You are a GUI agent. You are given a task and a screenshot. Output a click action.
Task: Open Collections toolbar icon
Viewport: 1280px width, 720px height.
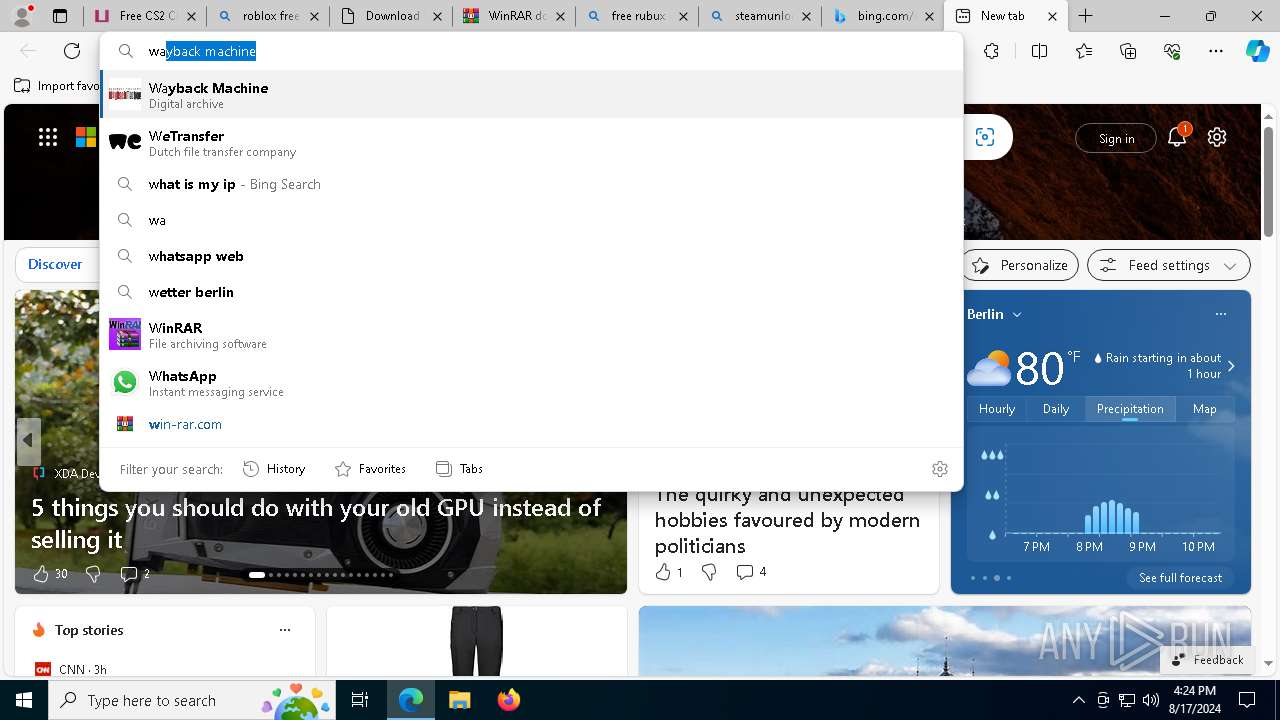pyautogui.click(x=1128, y=51)
